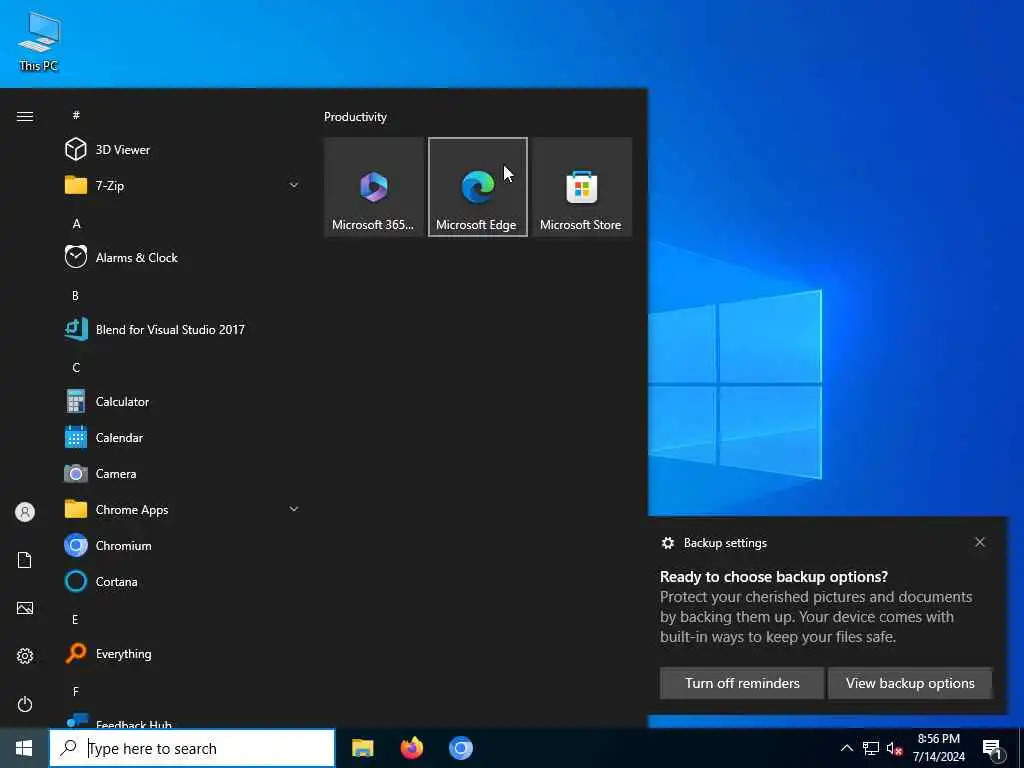Click the Productivity group header

355,117
